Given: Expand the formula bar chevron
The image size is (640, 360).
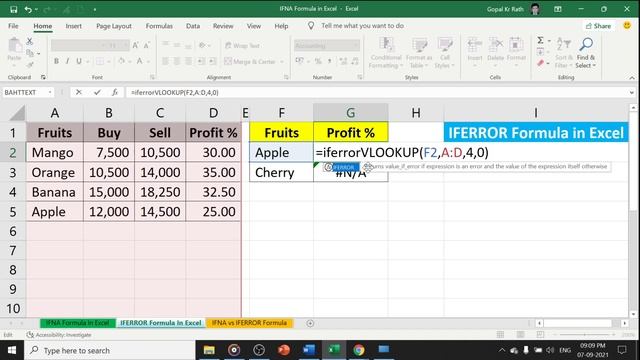Looking at the screenshot, I should [x=631, y=93].
